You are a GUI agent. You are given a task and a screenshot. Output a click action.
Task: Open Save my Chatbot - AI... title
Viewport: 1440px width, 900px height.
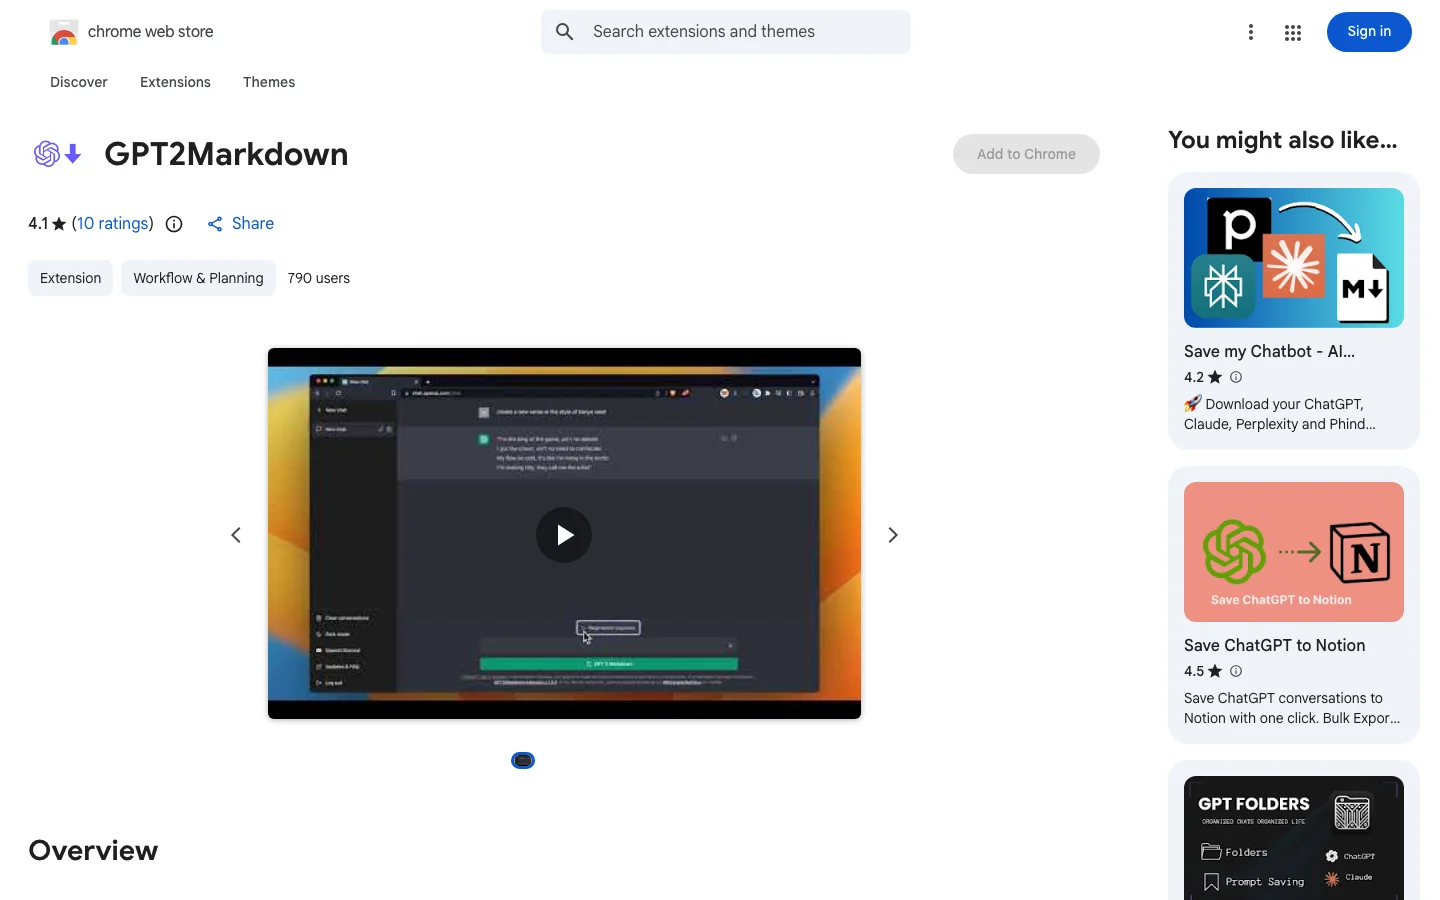1269,351
